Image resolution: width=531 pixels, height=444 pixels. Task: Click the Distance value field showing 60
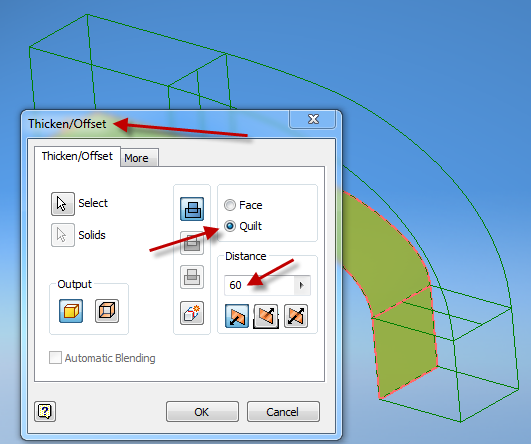click(x=259, y=285)
